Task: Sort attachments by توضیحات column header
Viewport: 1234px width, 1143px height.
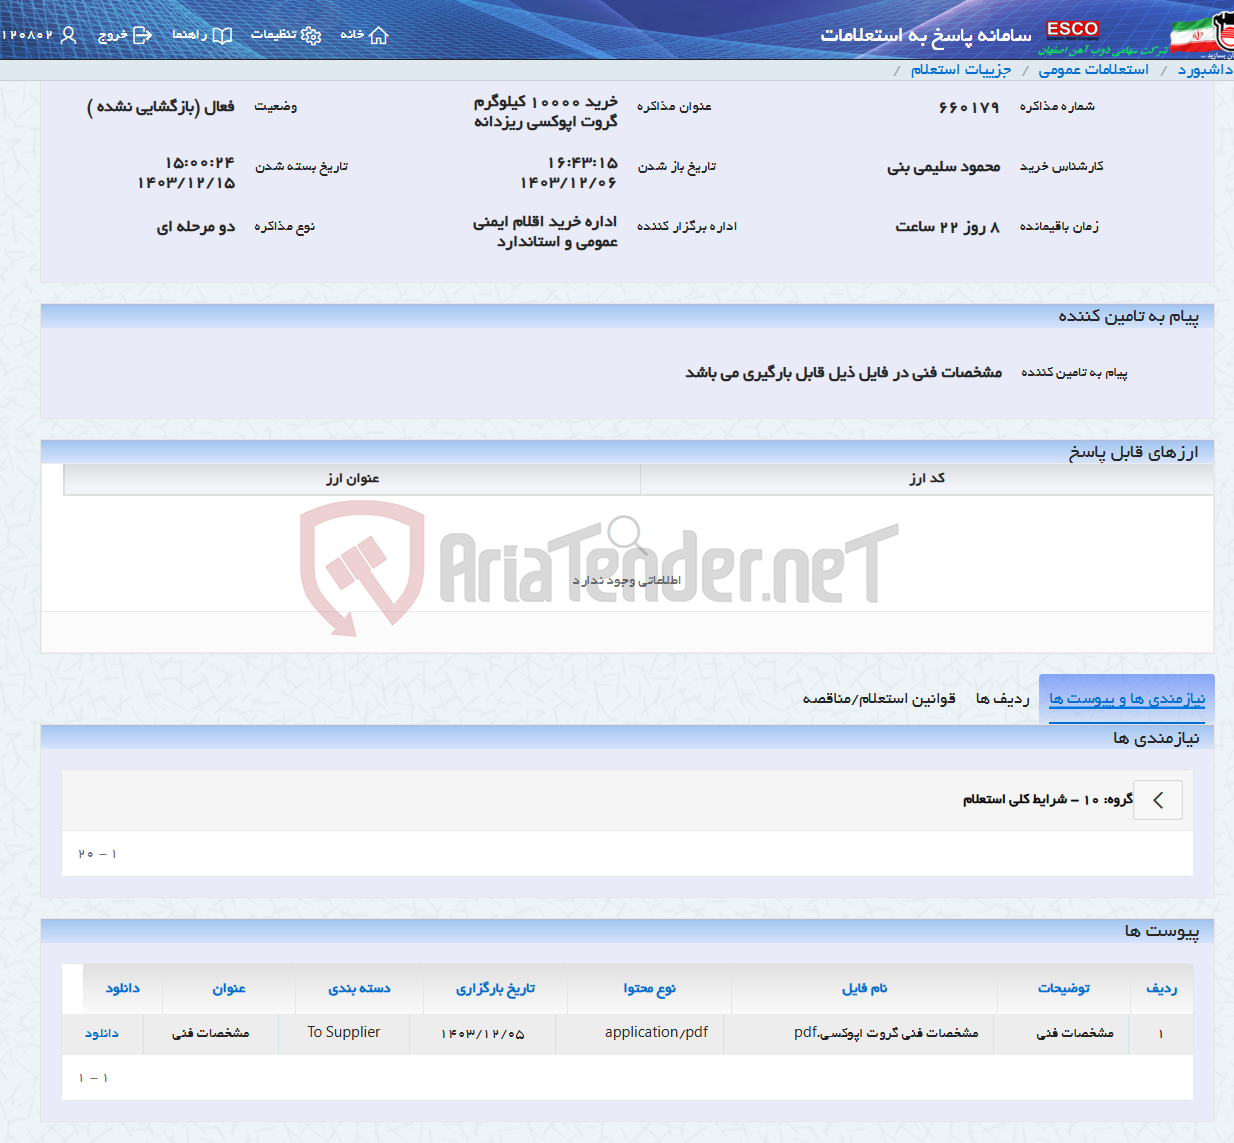Action: pyautogui.click(x=1063, y=988)
